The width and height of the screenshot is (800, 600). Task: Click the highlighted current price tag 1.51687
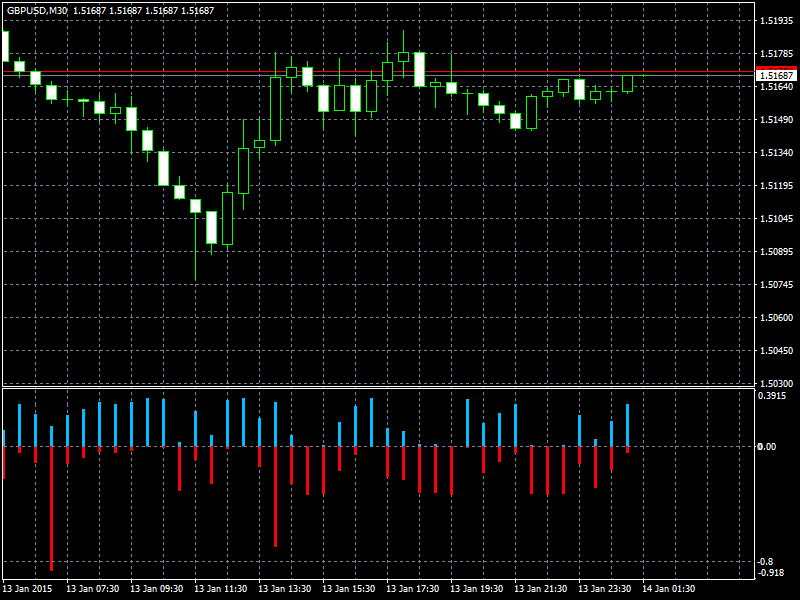click(776, 75)
